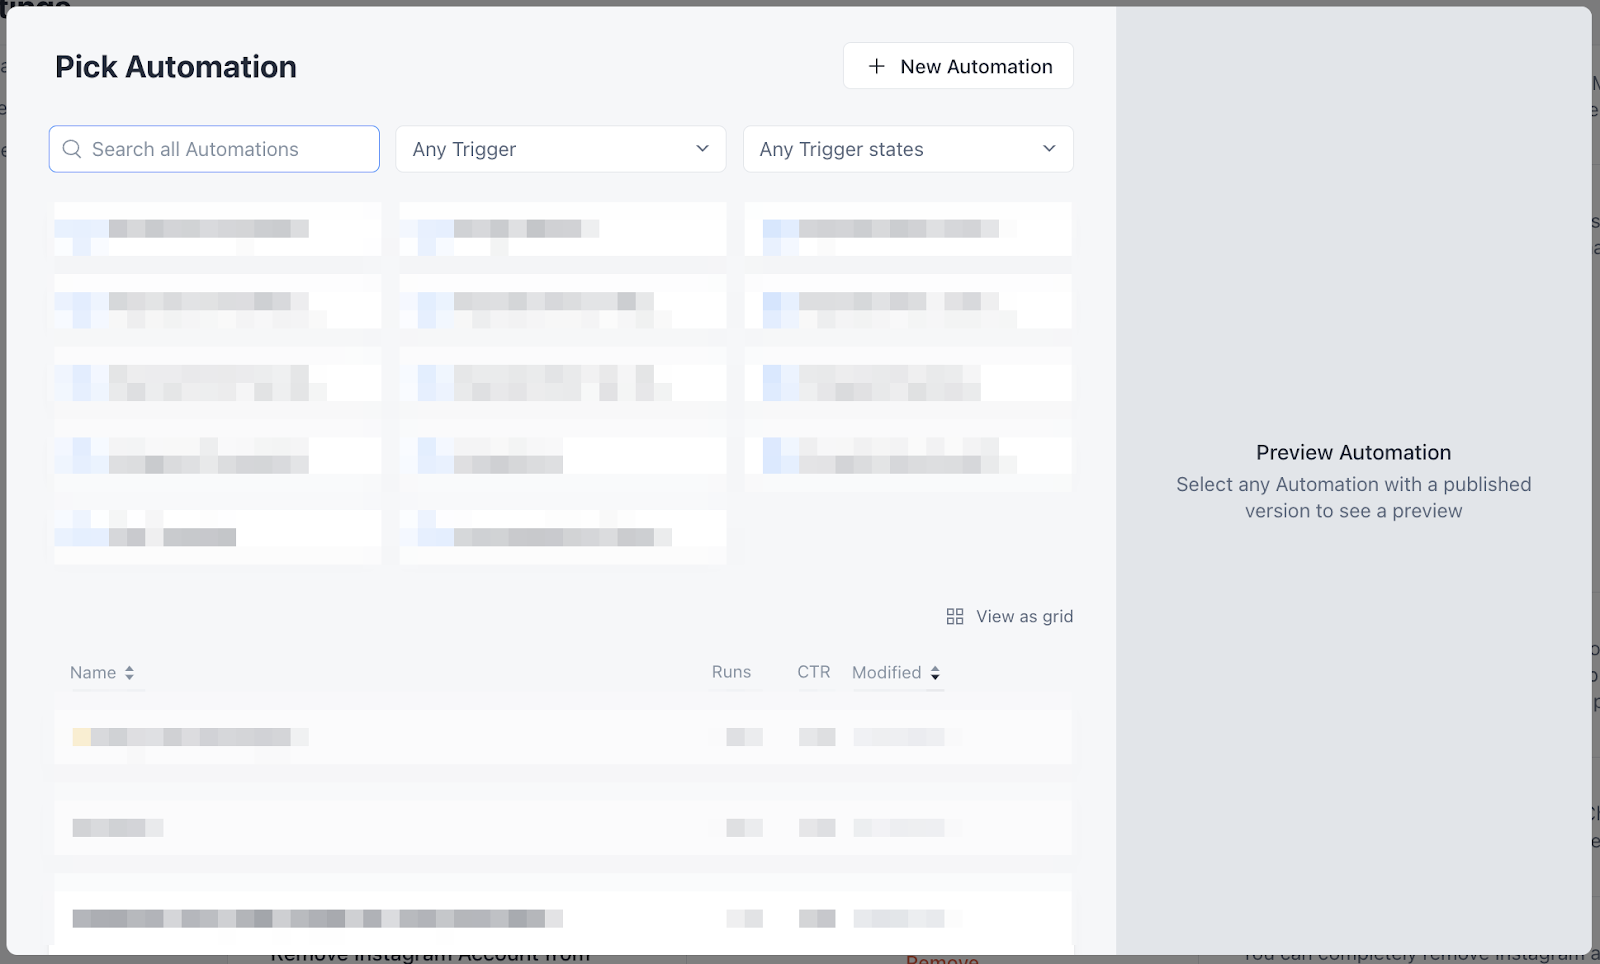Open the Any Trigger states dropdown
1600x964 pixels.
point(906,149)
